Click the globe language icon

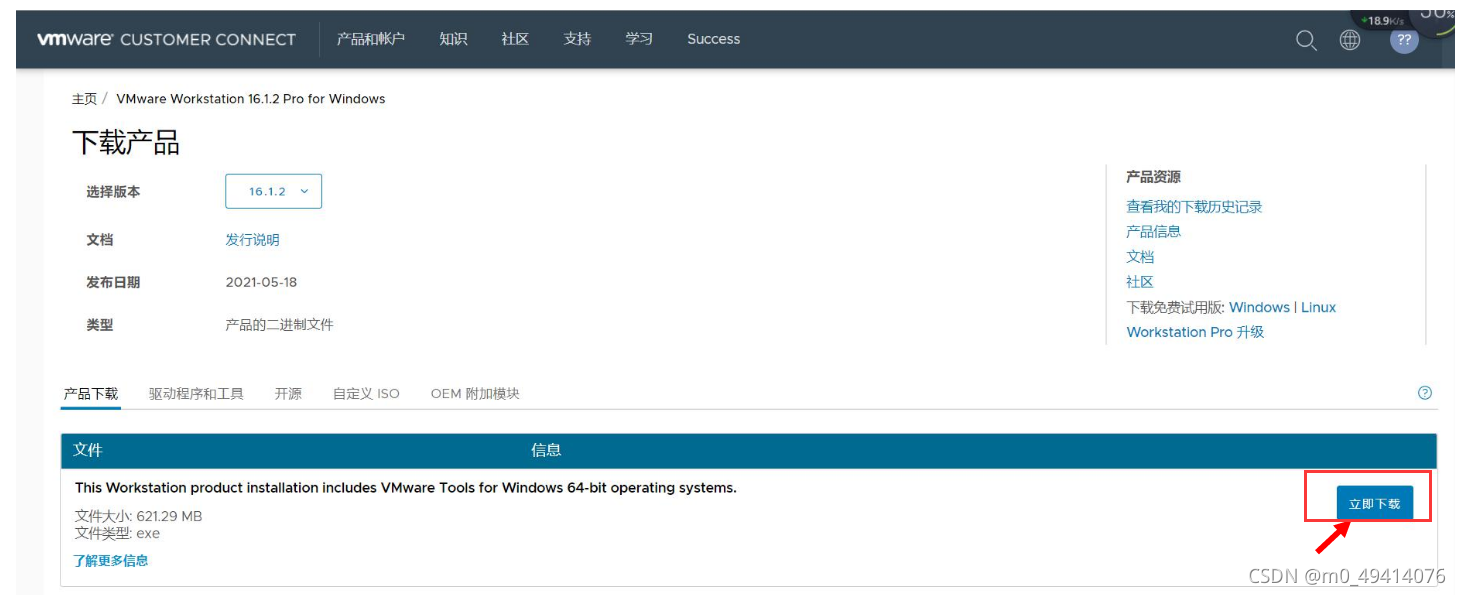point(1350,40)
